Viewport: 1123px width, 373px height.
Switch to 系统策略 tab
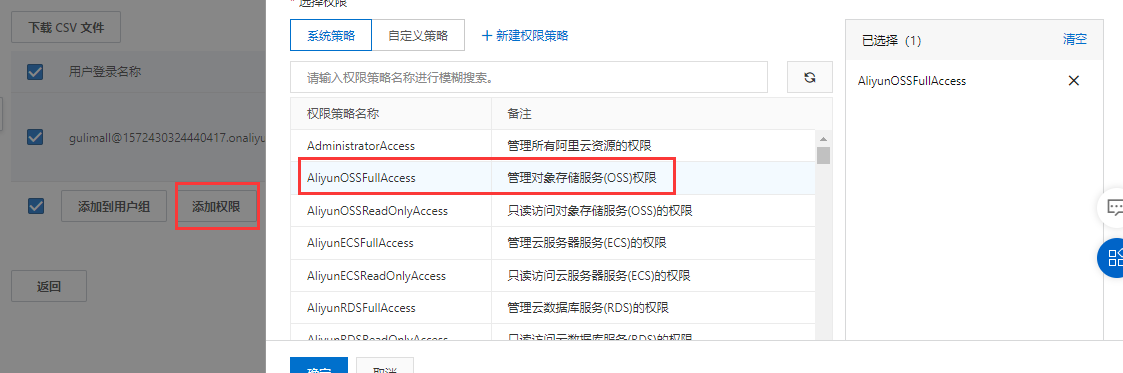click(331, 35)
